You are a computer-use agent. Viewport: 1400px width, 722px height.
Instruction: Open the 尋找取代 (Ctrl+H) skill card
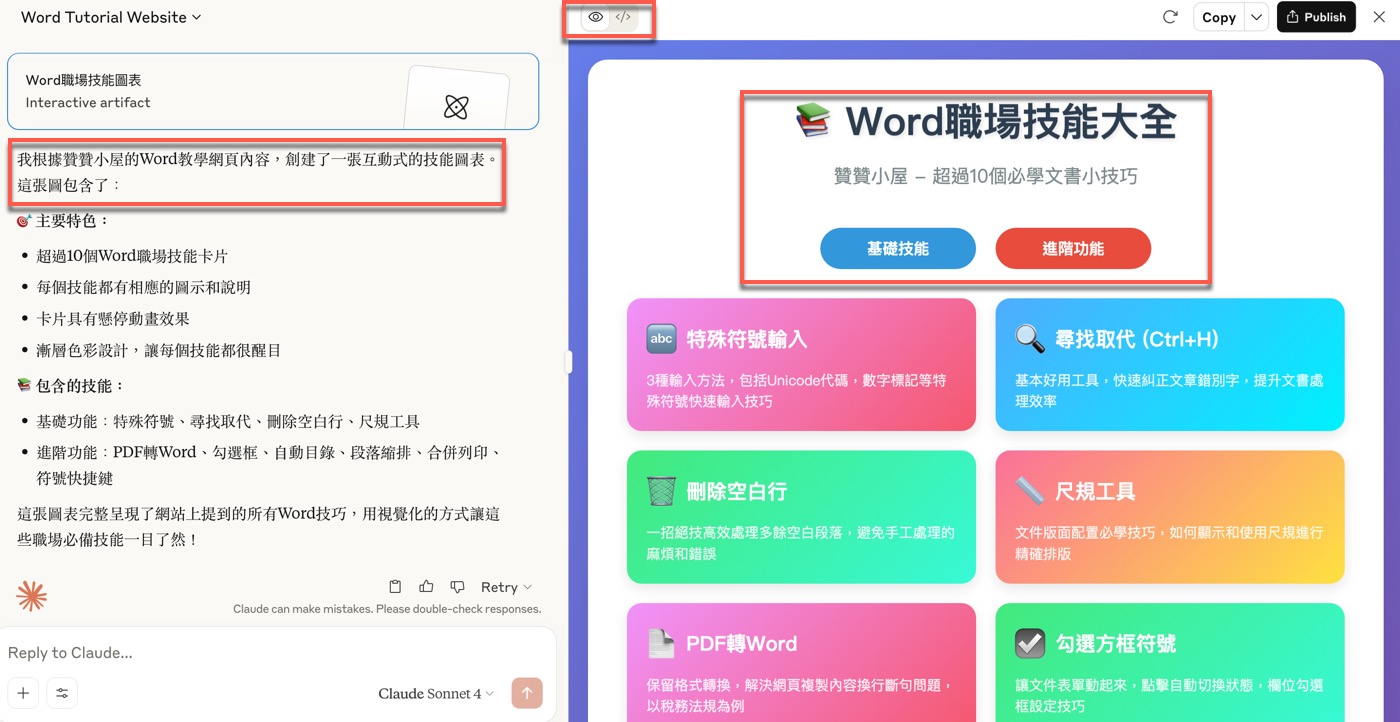1170,364
